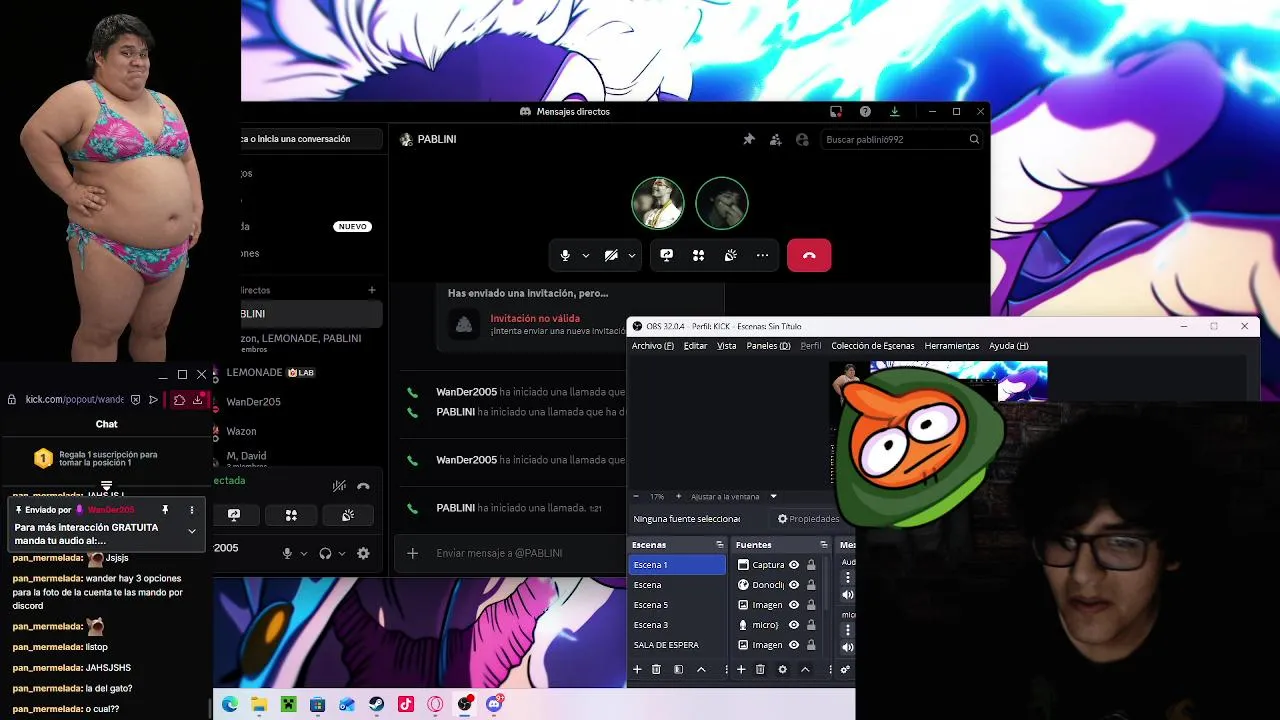Share your screen in Discord call controls

[x=667, y=256]
